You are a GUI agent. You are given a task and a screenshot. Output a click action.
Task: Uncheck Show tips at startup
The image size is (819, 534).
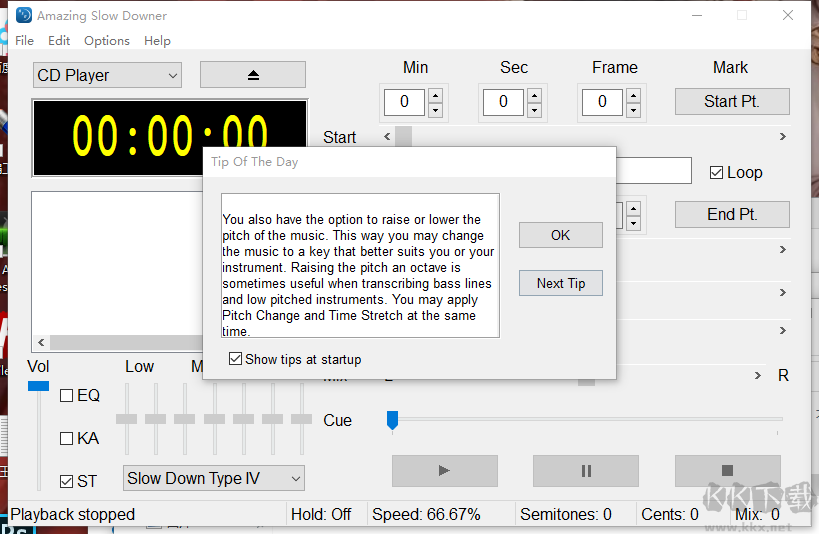click(236, 359)
